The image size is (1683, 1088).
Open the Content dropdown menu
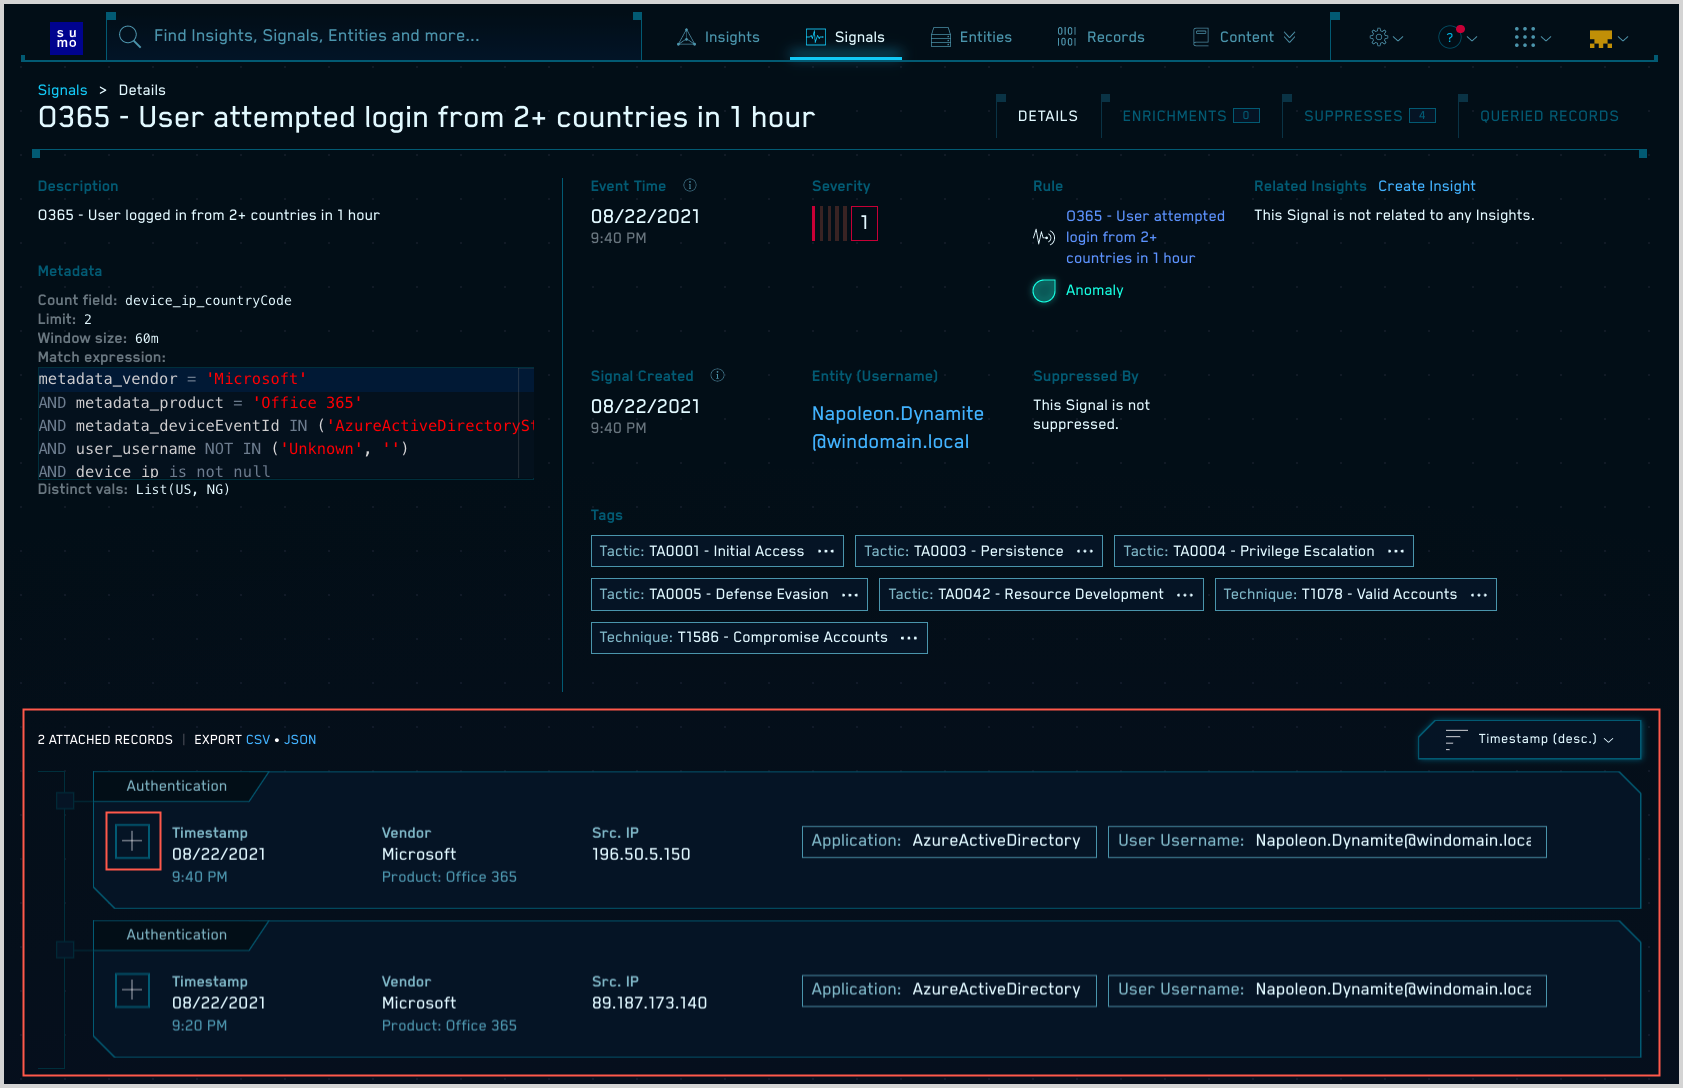pos(1245,37)
